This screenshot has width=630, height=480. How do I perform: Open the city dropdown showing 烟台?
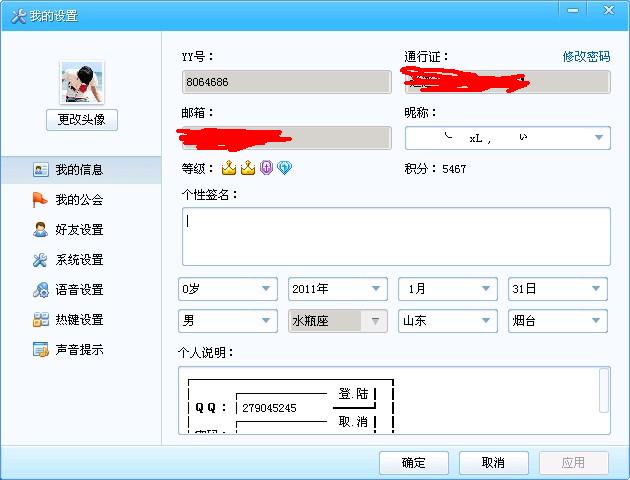558,321
